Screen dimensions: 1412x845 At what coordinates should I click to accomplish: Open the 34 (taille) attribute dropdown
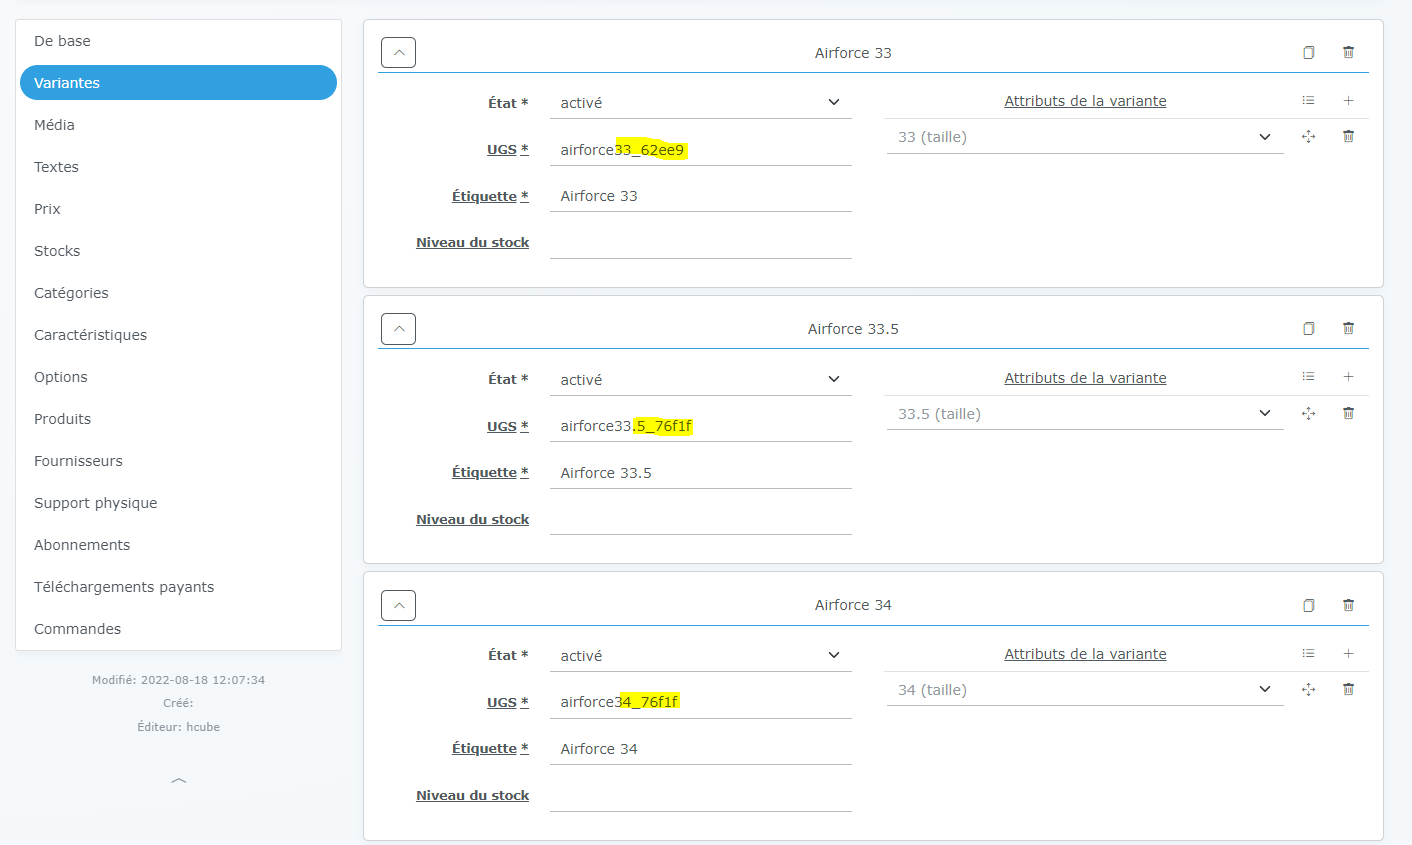pos(1085,690)
